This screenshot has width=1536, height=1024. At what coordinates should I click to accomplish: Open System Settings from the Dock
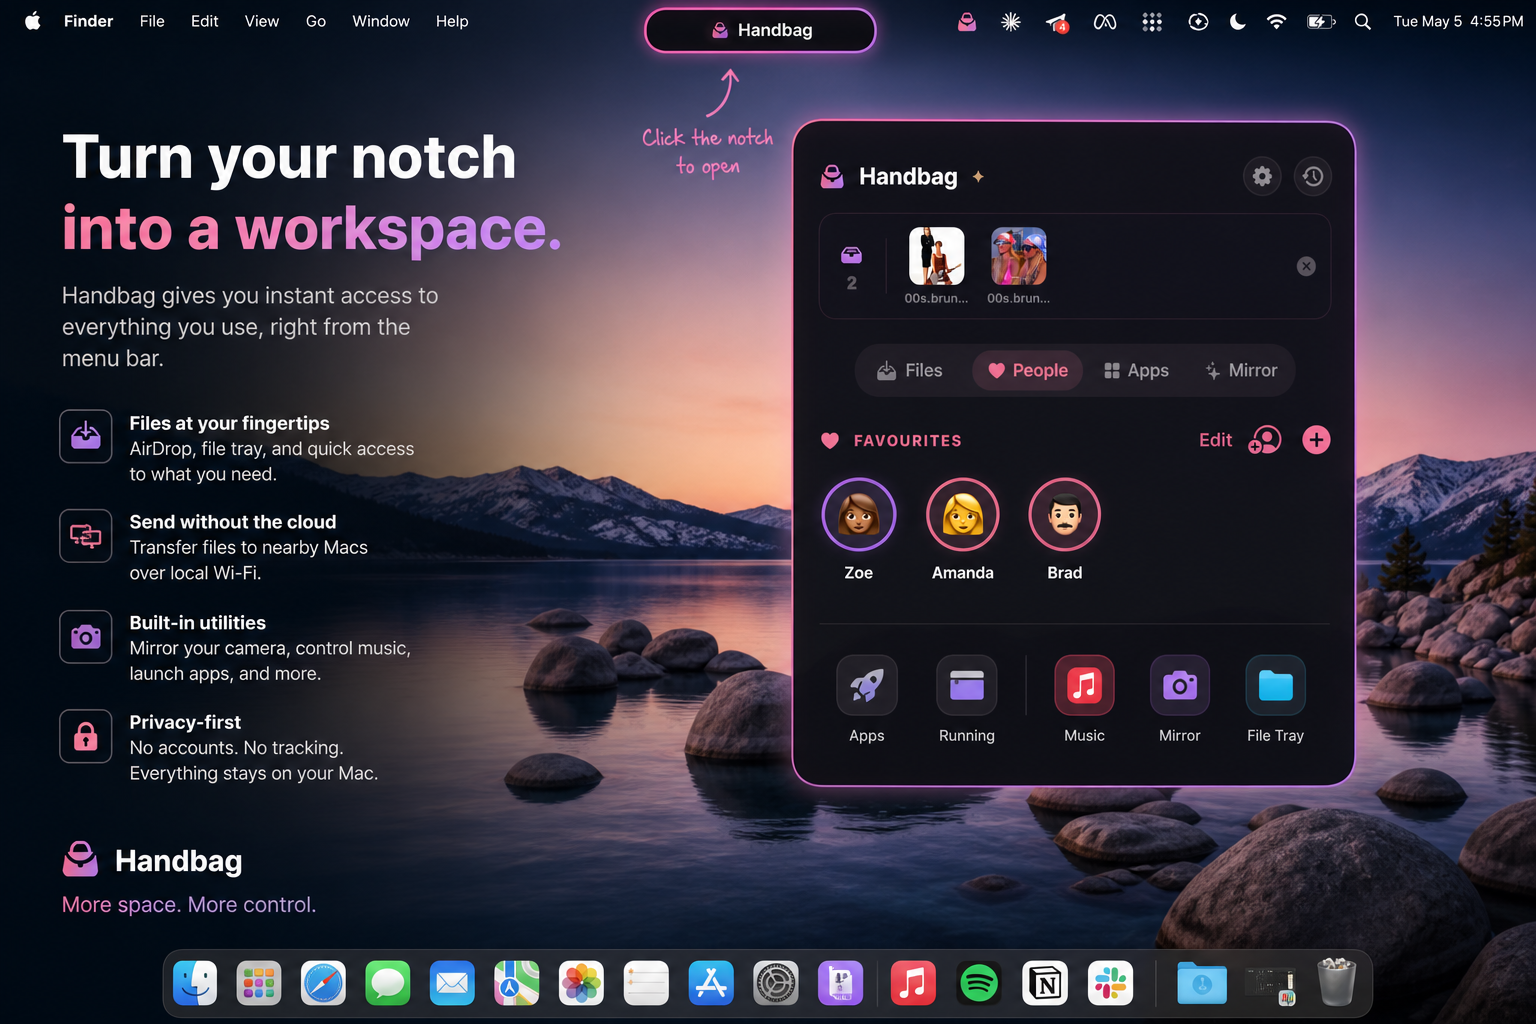[x=775, y=984]
